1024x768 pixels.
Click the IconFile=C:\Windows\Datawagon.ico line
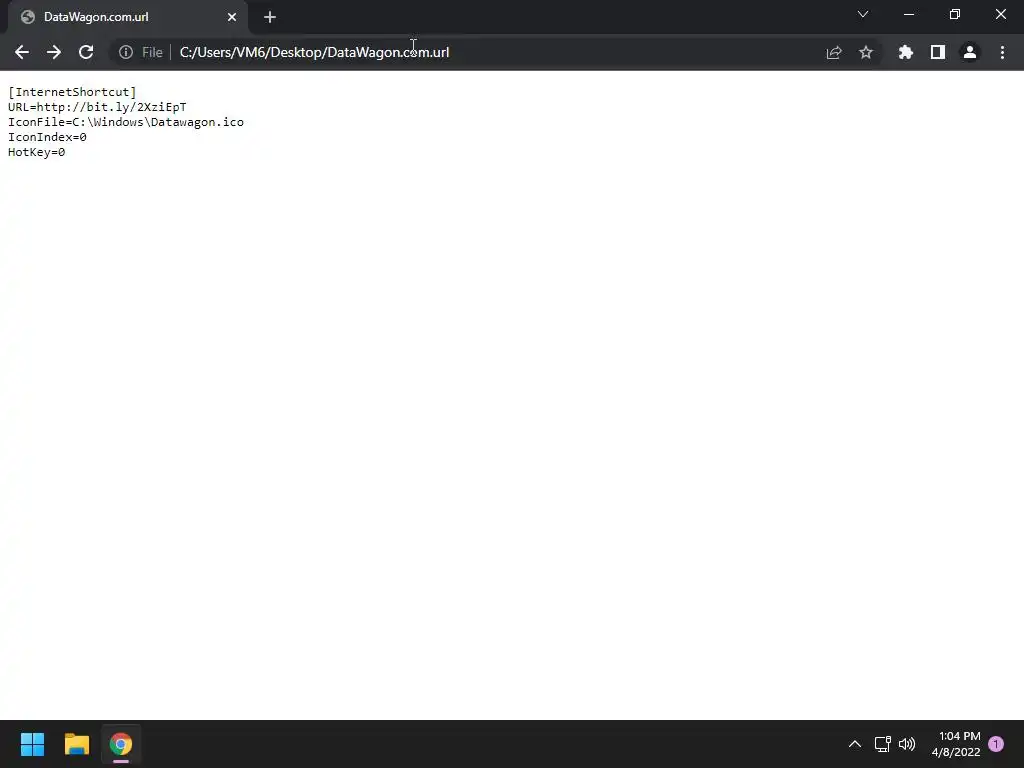point(126,122)
